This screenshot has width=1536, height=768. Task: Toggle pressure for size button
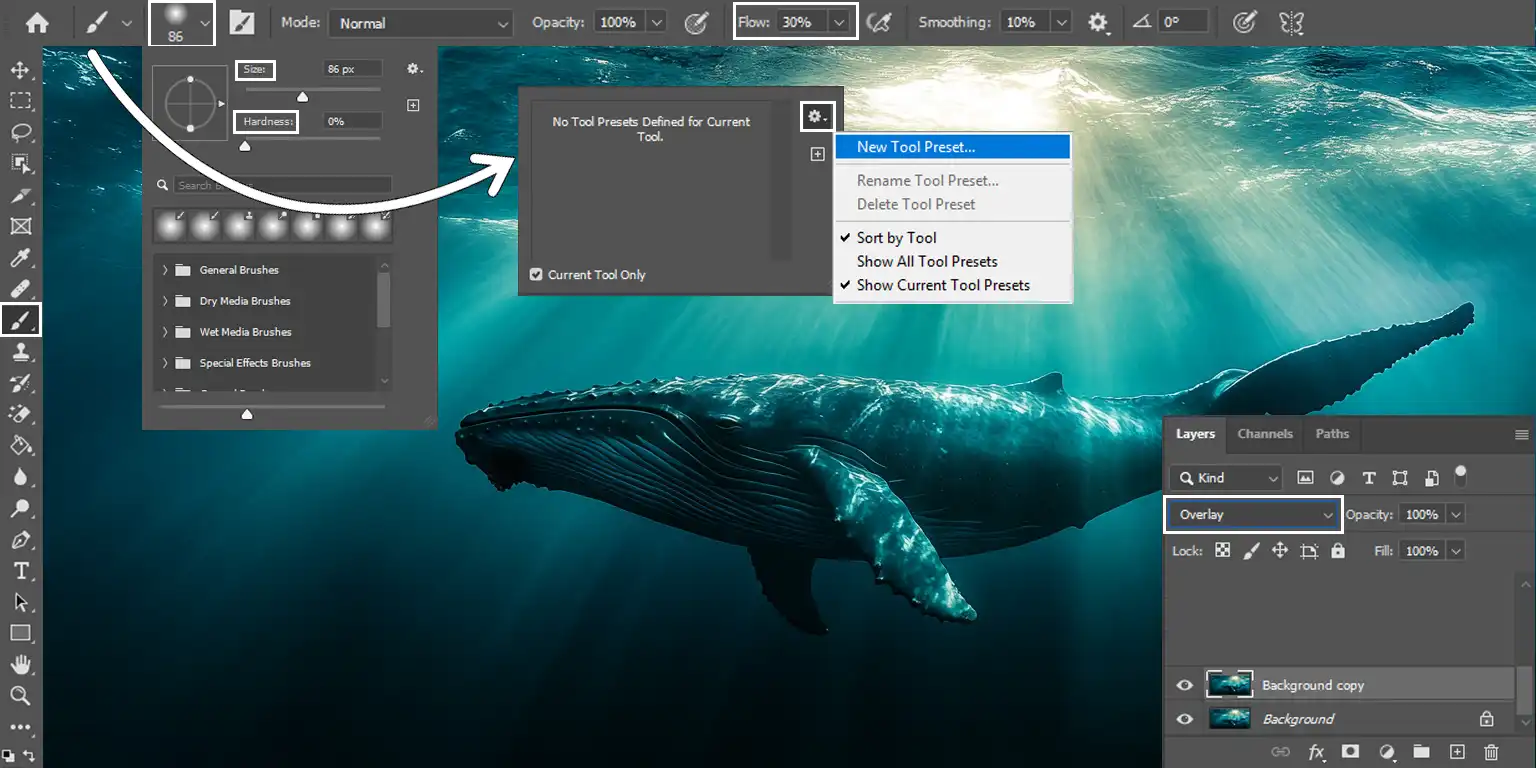1244,22
